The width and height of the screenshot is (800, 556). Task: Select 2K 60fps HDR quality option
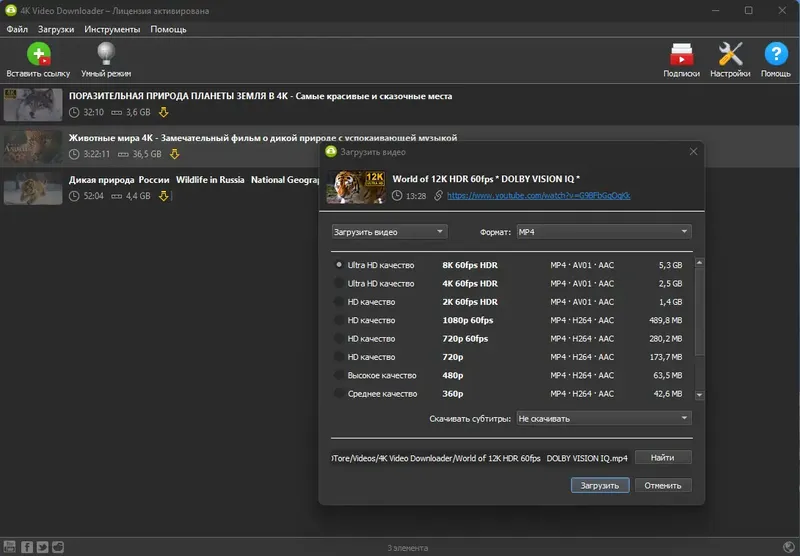(x=339, y=301)
